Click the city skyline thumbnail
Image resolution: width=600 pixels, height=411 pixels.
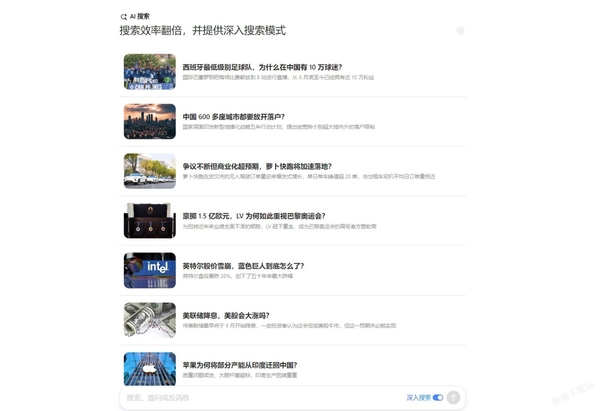(150, 121)
